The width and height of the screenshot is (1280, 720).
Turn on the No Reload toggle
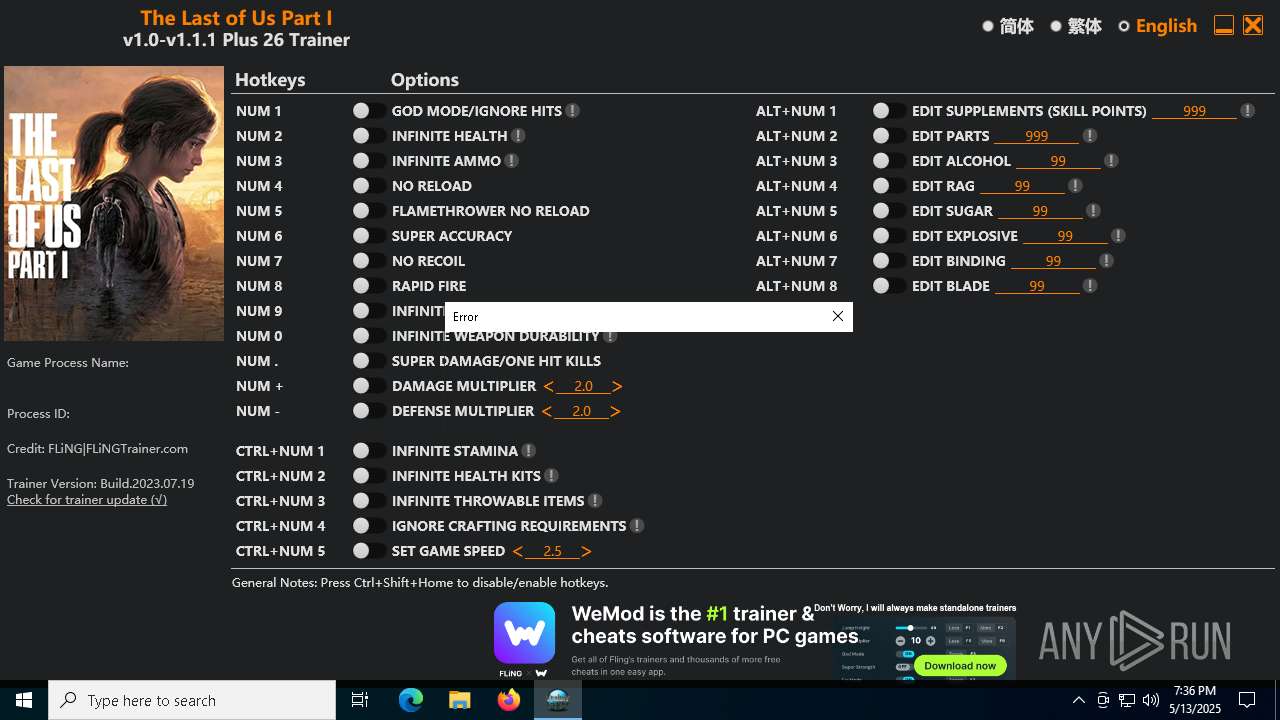click(x=369, y=186)
